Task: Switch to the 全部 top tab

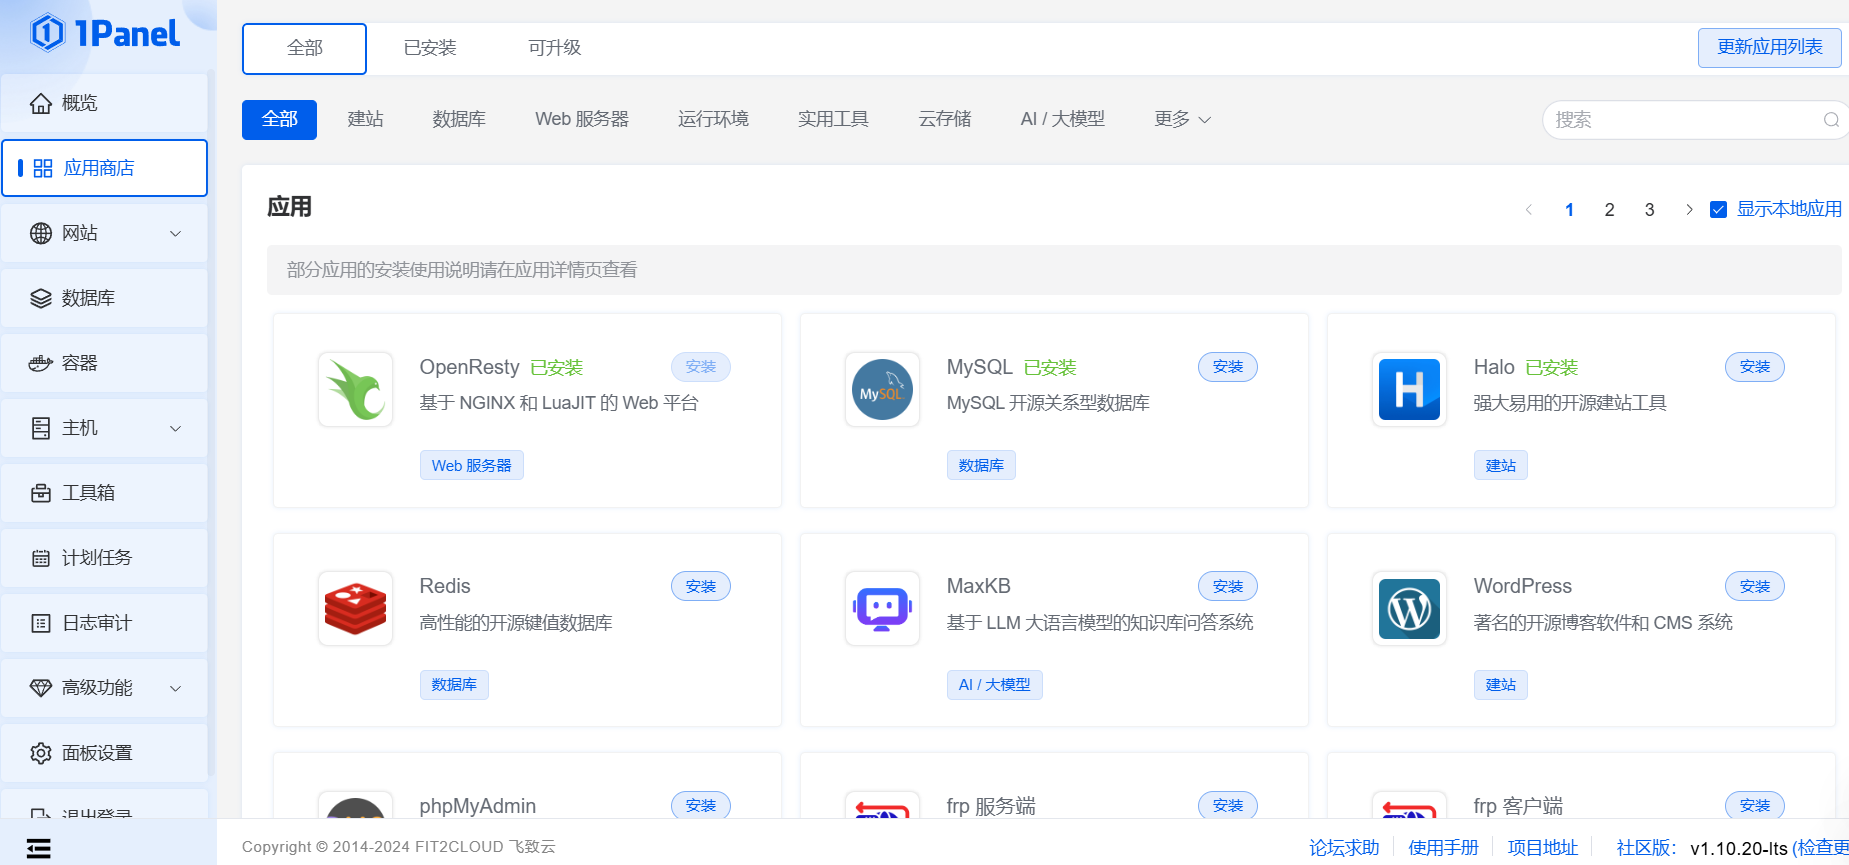Action: [x=304, y=48]
